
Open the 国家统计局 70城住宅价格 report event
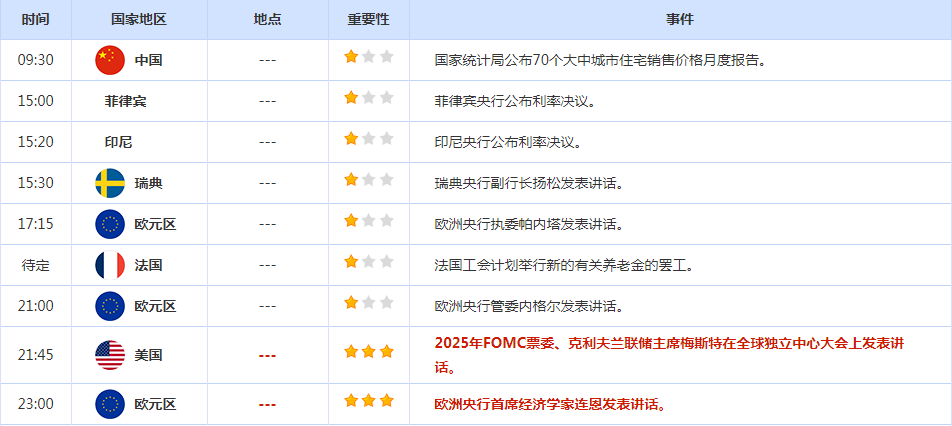[x=600, y=60]
